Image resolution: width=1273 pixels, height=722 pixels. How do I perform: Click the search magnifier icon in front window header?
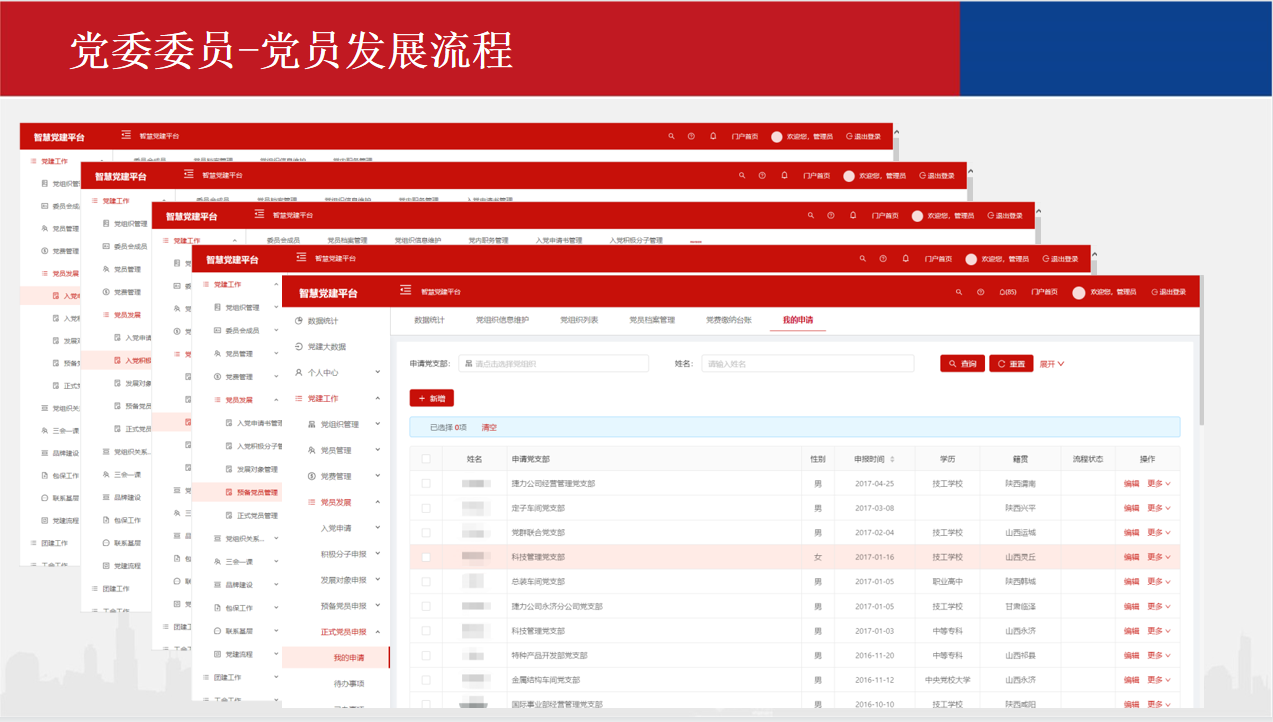958,292
